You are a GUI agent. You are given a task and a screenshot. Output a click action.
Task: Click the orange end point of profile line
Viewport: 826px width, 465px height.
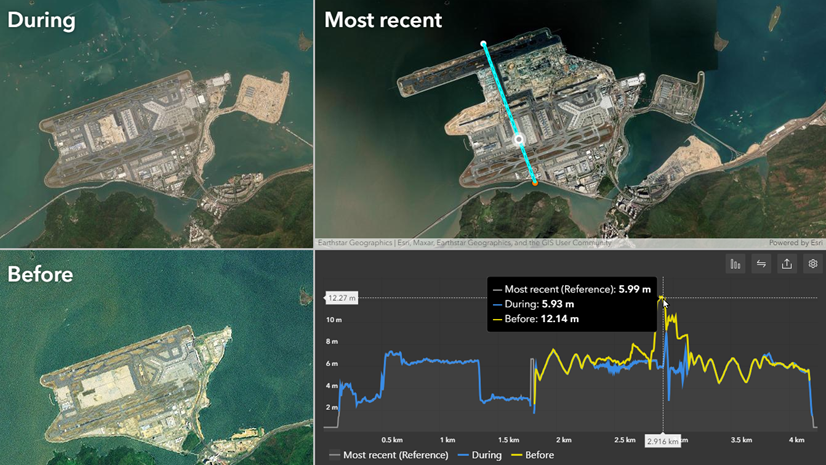(x=535, y=183)
